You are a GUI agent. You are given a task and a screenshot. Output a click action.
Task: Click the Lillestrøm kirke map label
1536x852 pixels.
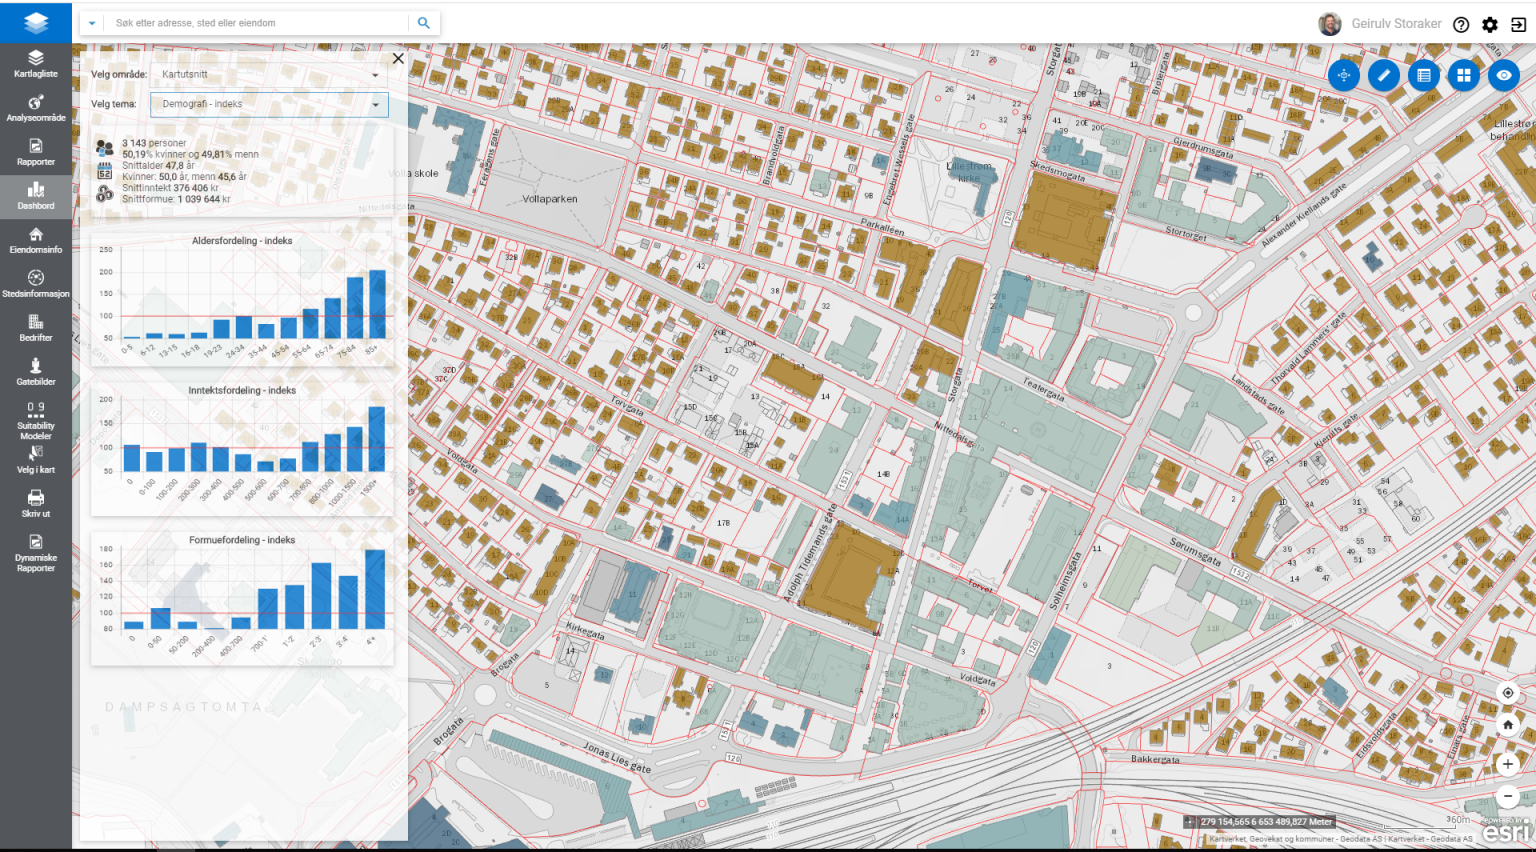(969, 172)
